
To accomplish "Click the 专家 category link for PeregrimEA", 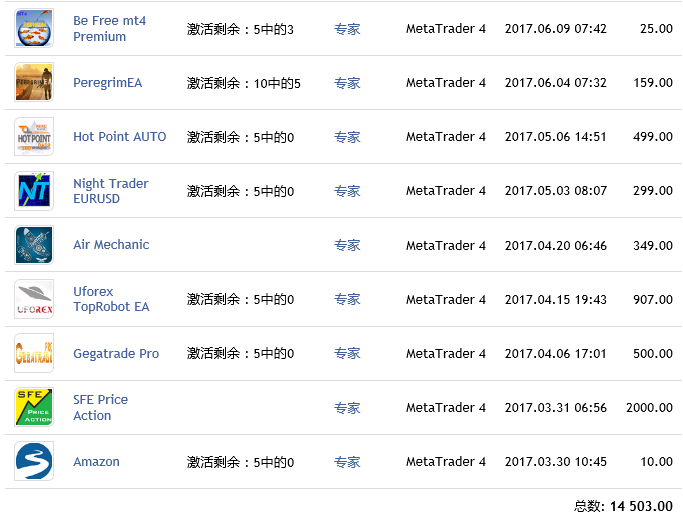I will [x=347, y=83].
